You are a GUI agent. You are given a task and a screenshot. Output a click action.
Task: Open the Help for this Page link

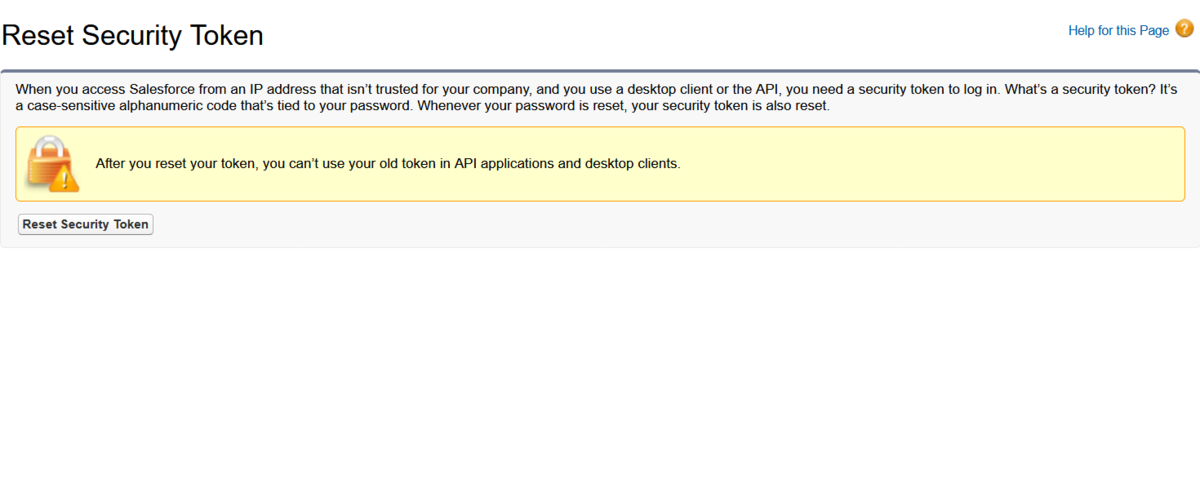pyautogui.click(x=1118, y=30)
